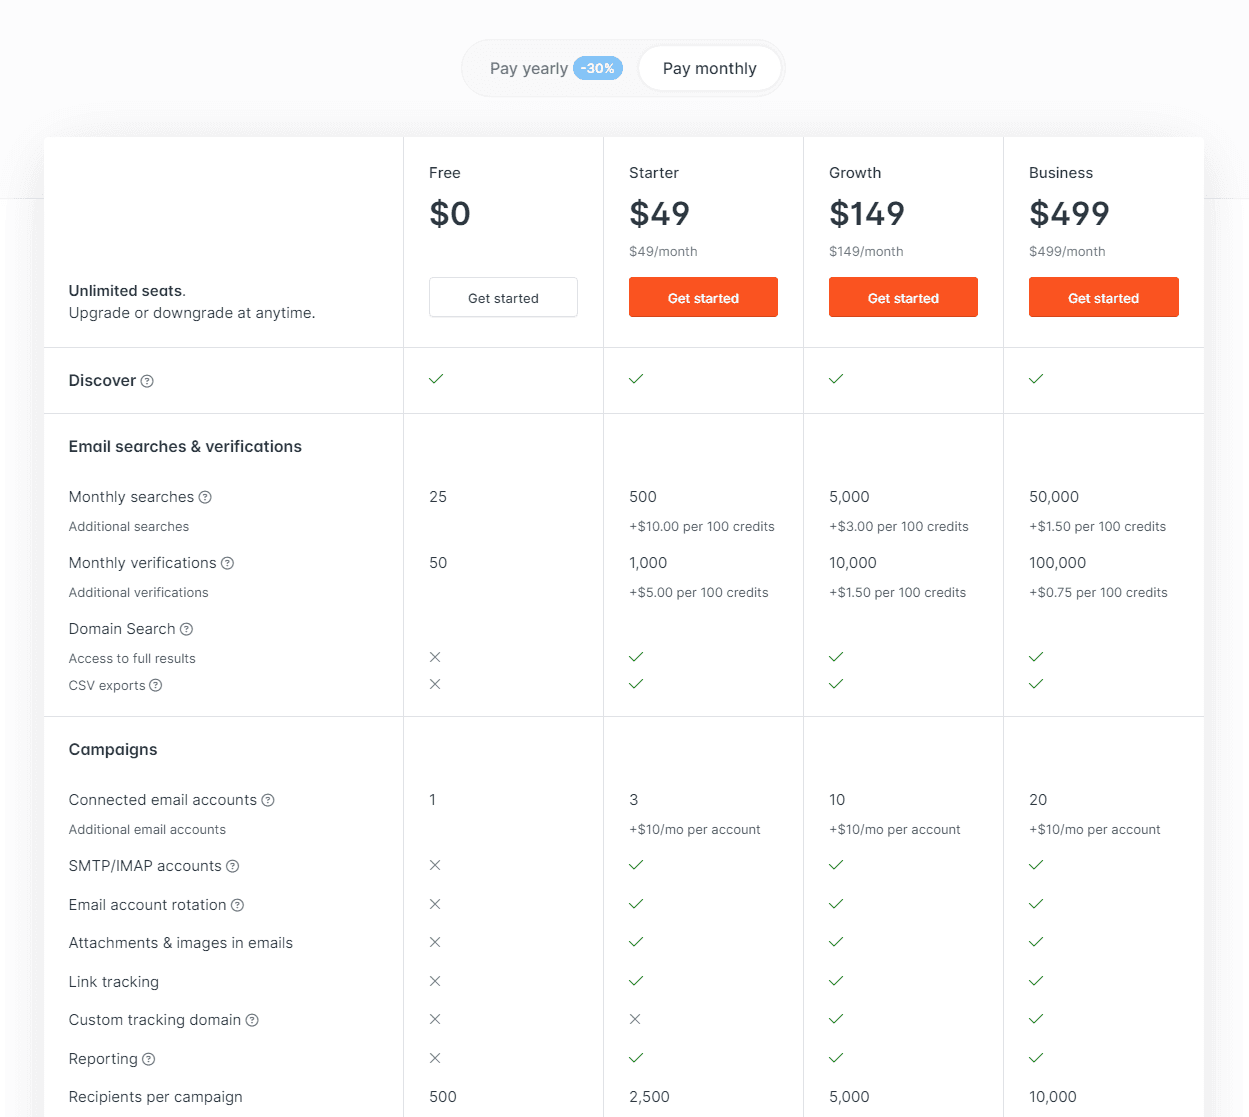This screenshot has height=1117, width=1249.
Task: Click the Reporting info icon
Action: 148,1059
